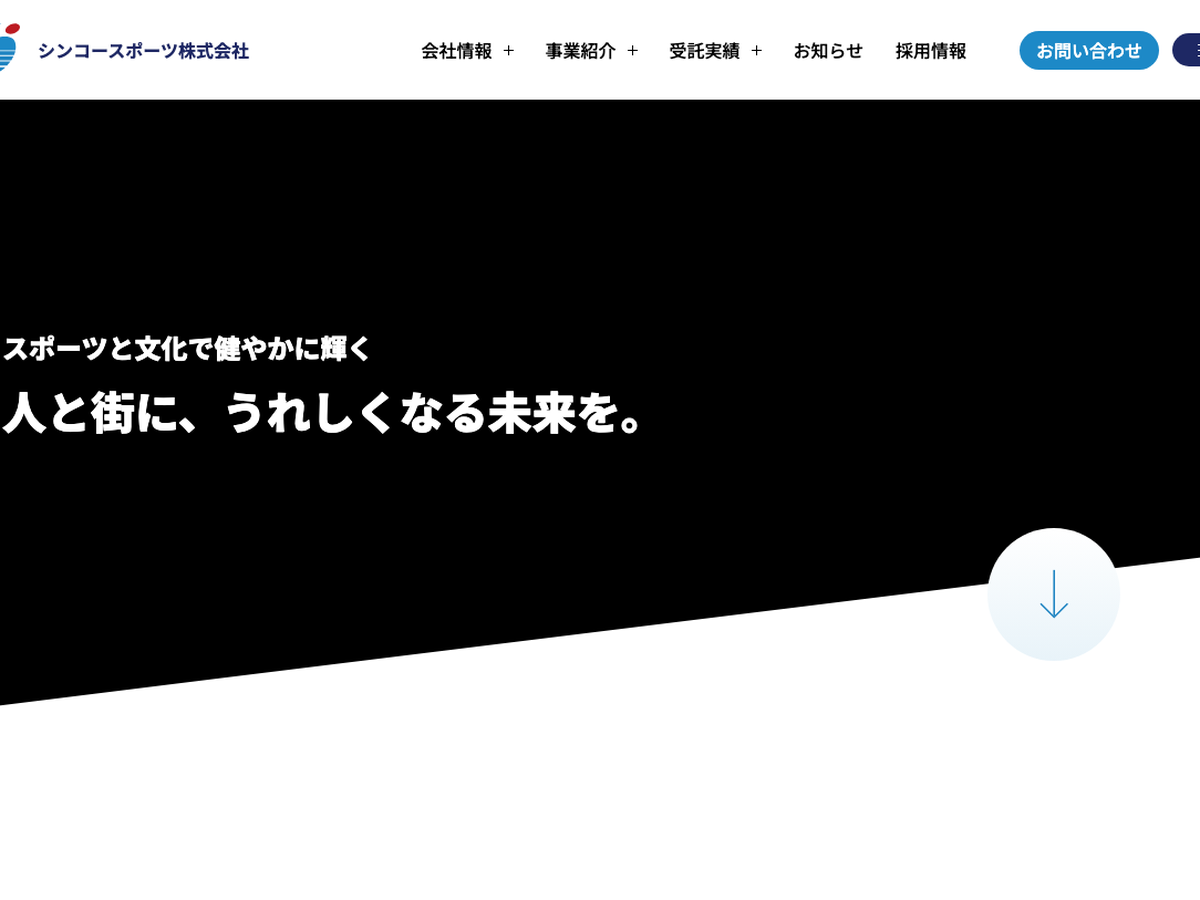Viewport: 1200px width, 900px height.
Task: Click the シンコースポーツ株式会社 company name
Action: [x=143, y=51]
